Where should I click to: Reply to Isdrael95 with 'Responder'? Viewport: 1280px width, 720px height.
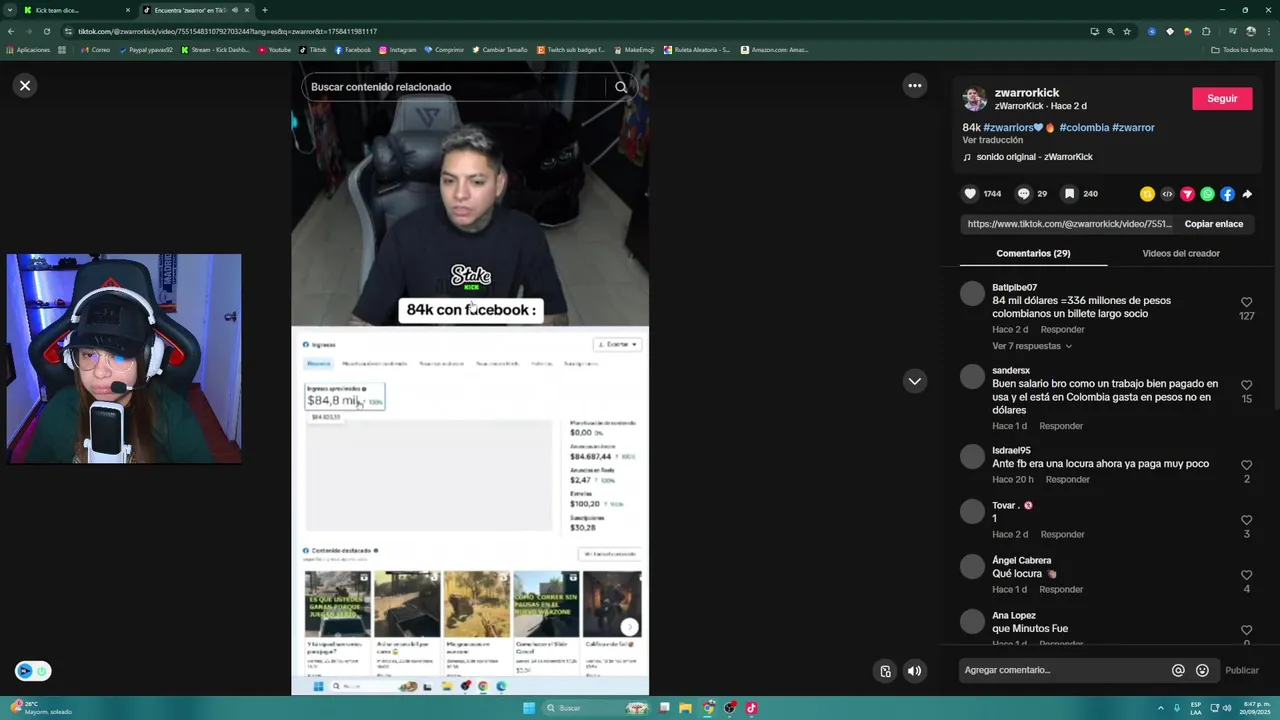[1067, 480]
